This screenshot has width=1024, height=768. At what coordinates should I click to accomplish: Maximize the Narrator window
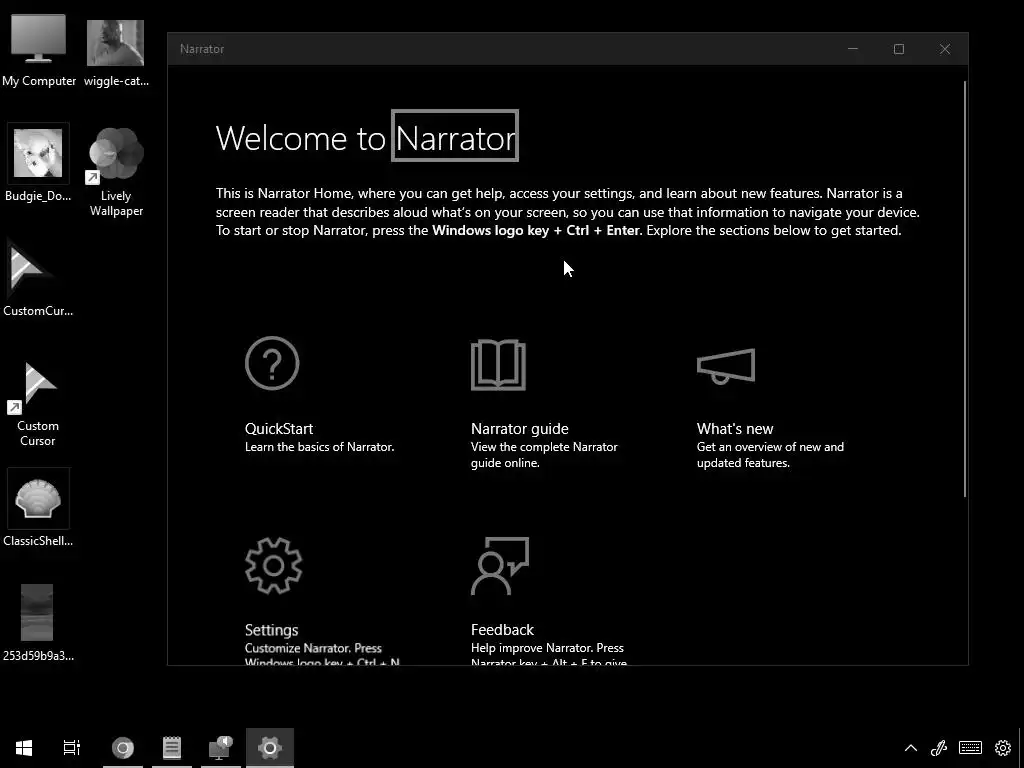pos(899,49)
